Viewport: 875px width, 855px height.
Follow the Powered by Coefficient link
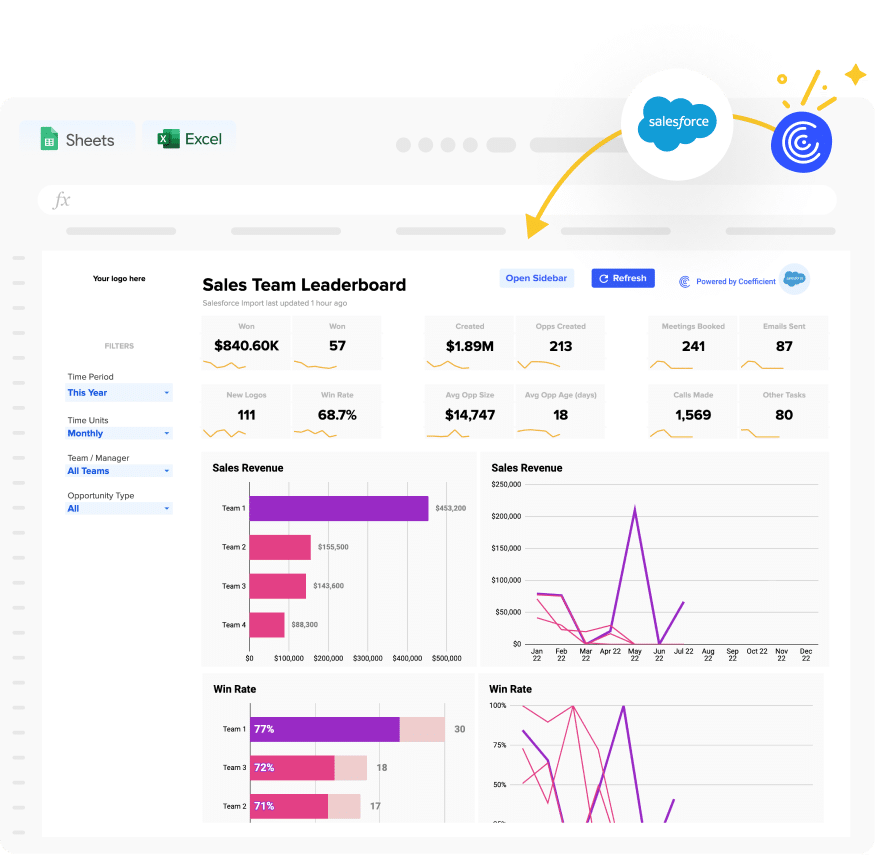735,282
